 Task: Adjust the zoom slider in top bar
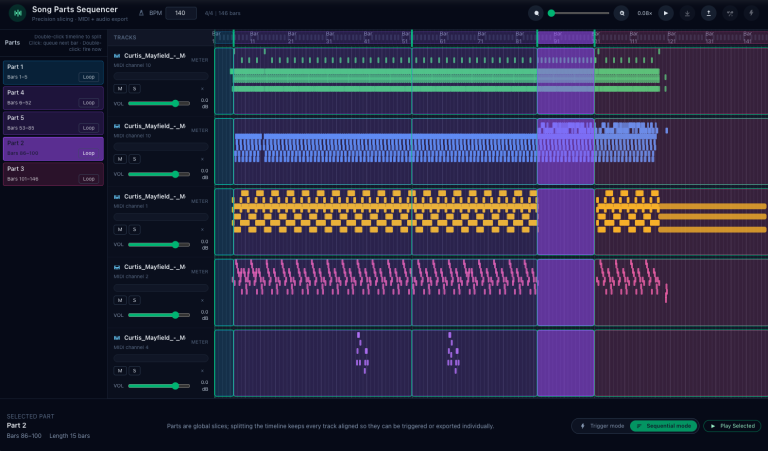click(580, 13)
